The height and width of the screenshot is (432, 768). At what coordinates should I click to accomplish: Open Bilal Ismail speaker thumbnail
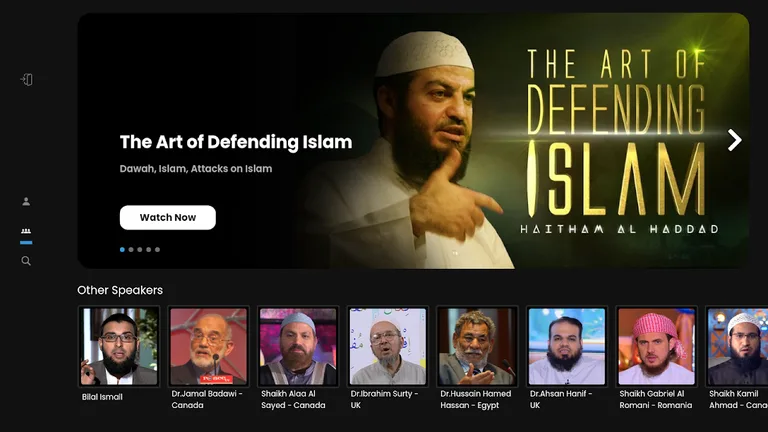coord(119,346)
